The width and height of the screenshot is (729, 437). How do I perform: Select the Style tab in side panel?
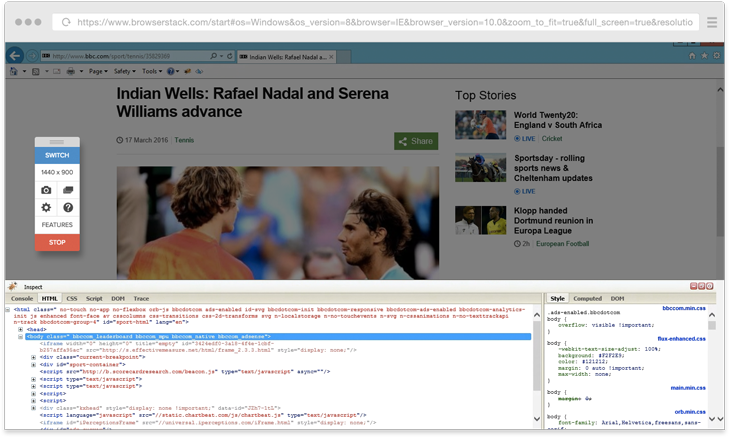point(557,298)
